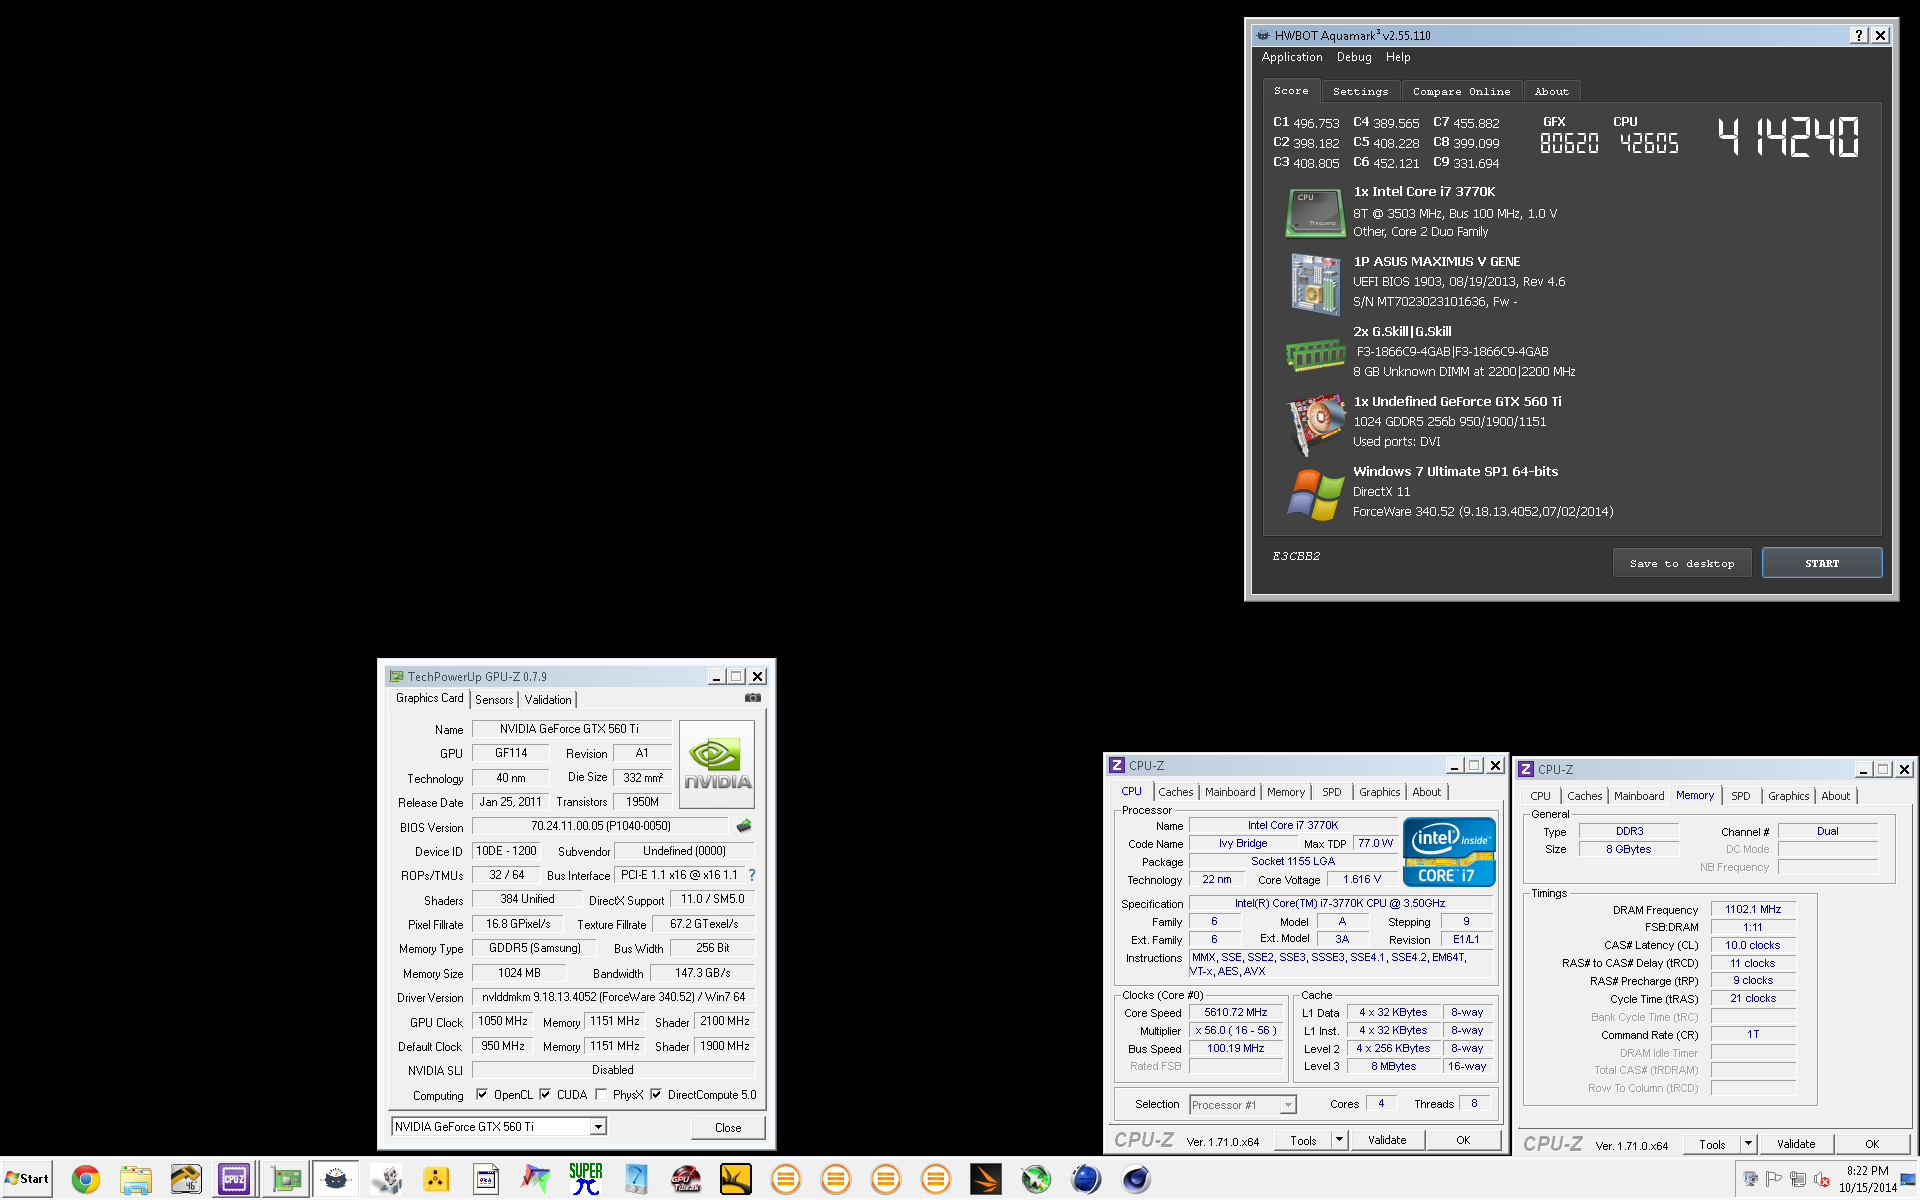
Task: Open the Graphics tab in CPU-Z Memory window
Action: click(x=1788, y=796)
